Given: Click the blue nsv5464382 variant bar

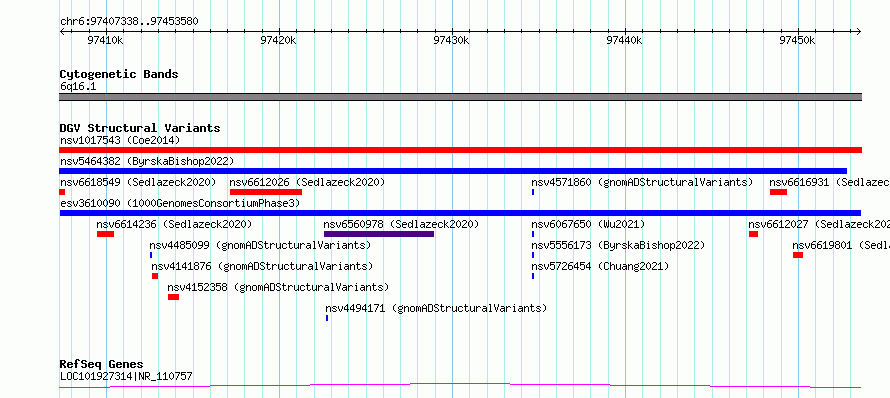Looking at the screenshot, I should click(453, 171).
